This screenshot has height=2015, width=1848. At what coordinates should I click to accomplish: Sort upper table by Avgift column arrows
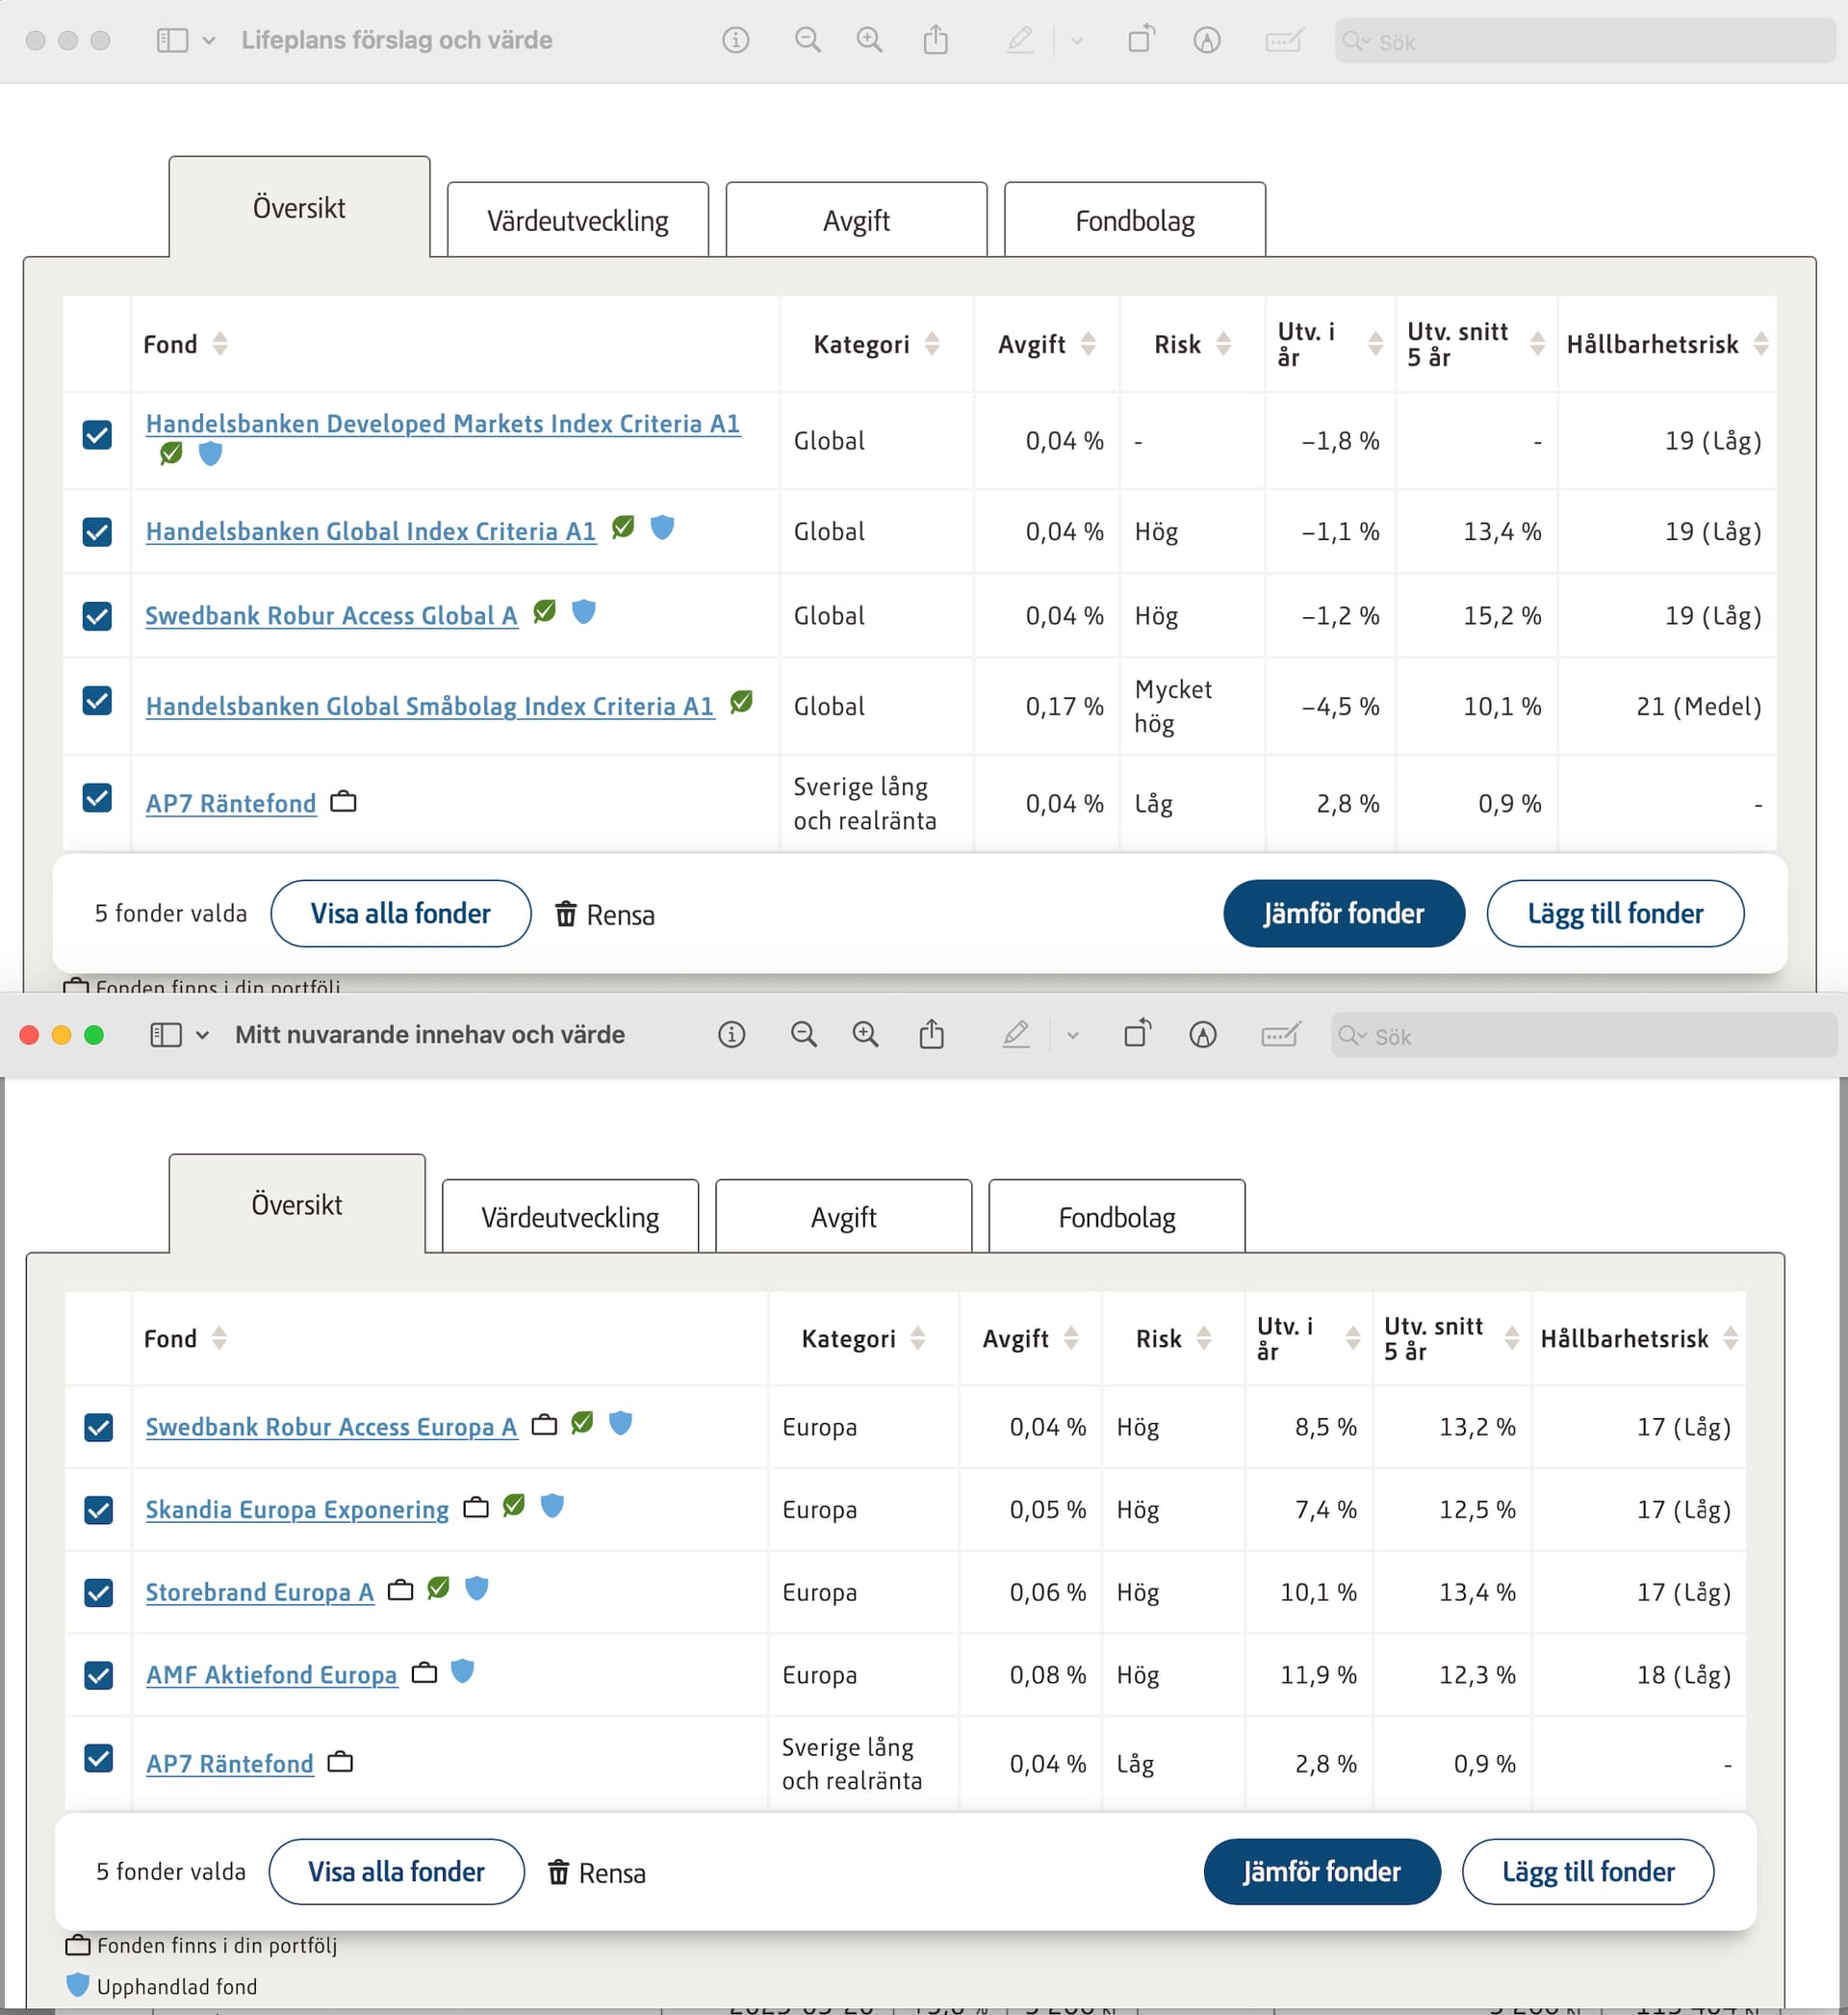(x=1088, y=344)
